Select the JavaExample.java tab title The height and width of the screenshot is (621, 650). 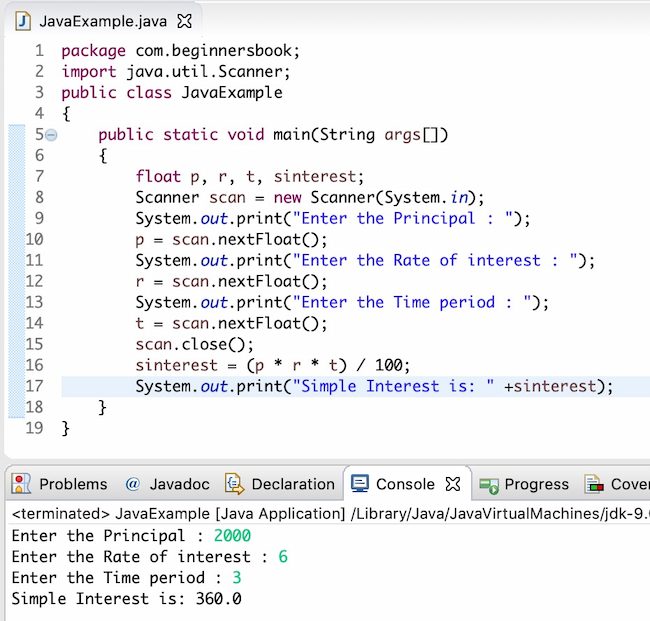tap(102, 20)
